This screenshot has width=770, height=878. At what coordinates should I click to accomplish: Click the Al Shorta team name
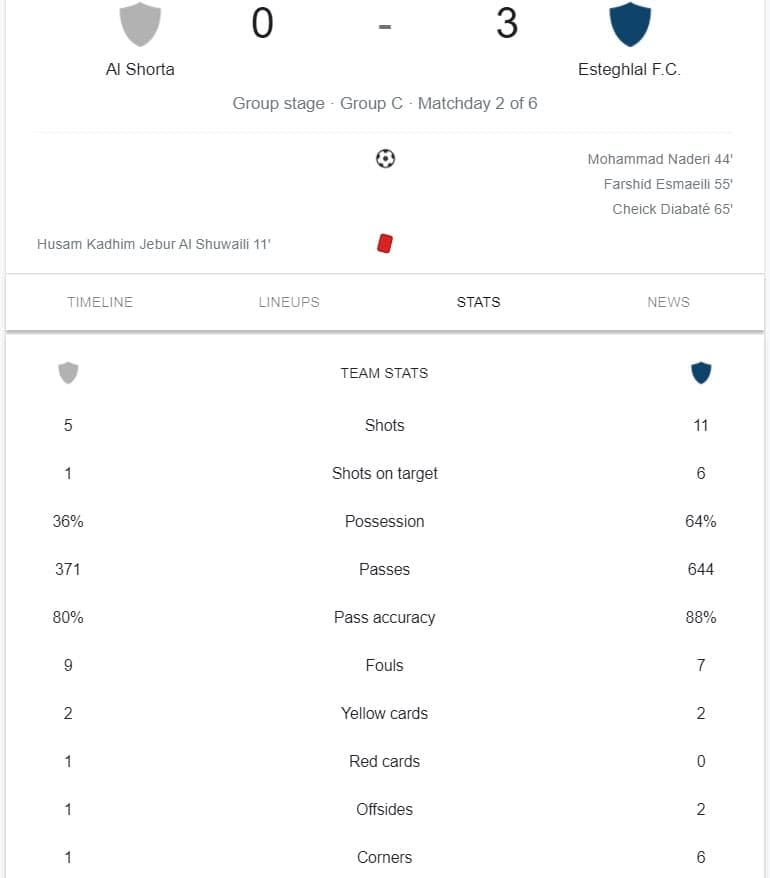(x=140, y=69)
